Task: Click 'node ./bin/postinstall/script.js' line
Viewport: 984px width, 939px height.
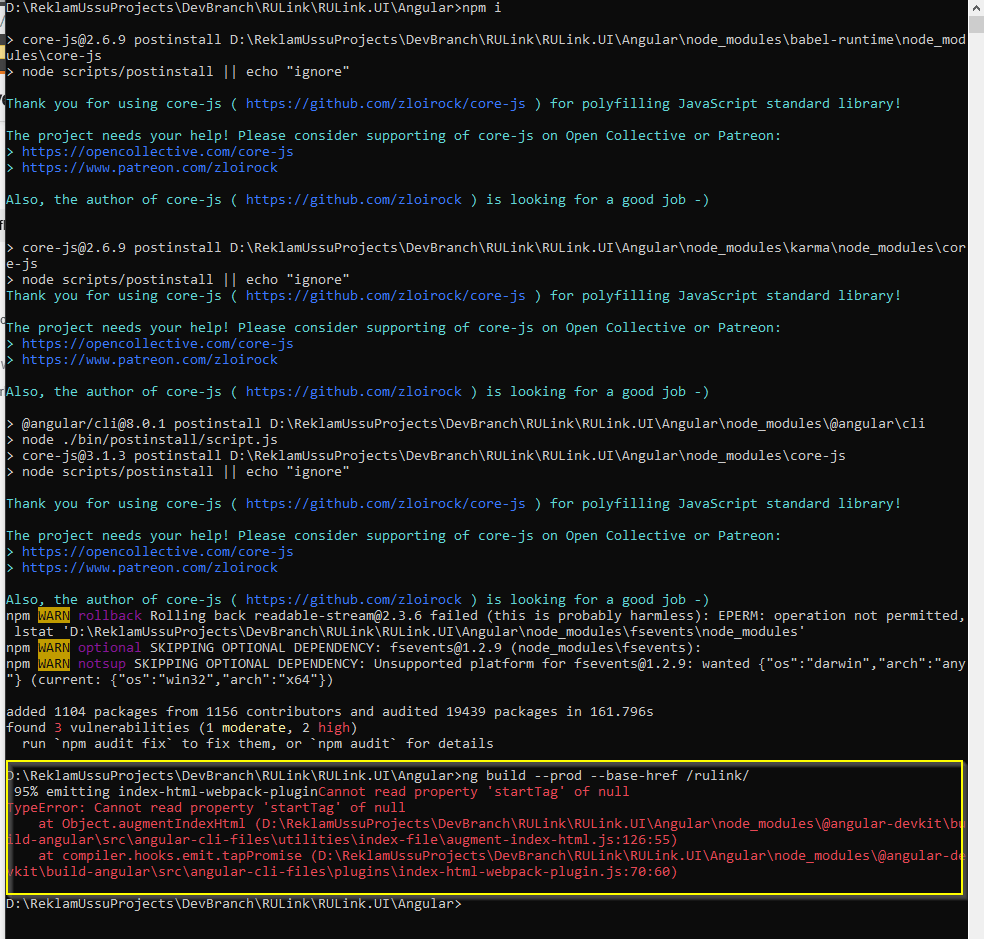Action: pos(142,439)
